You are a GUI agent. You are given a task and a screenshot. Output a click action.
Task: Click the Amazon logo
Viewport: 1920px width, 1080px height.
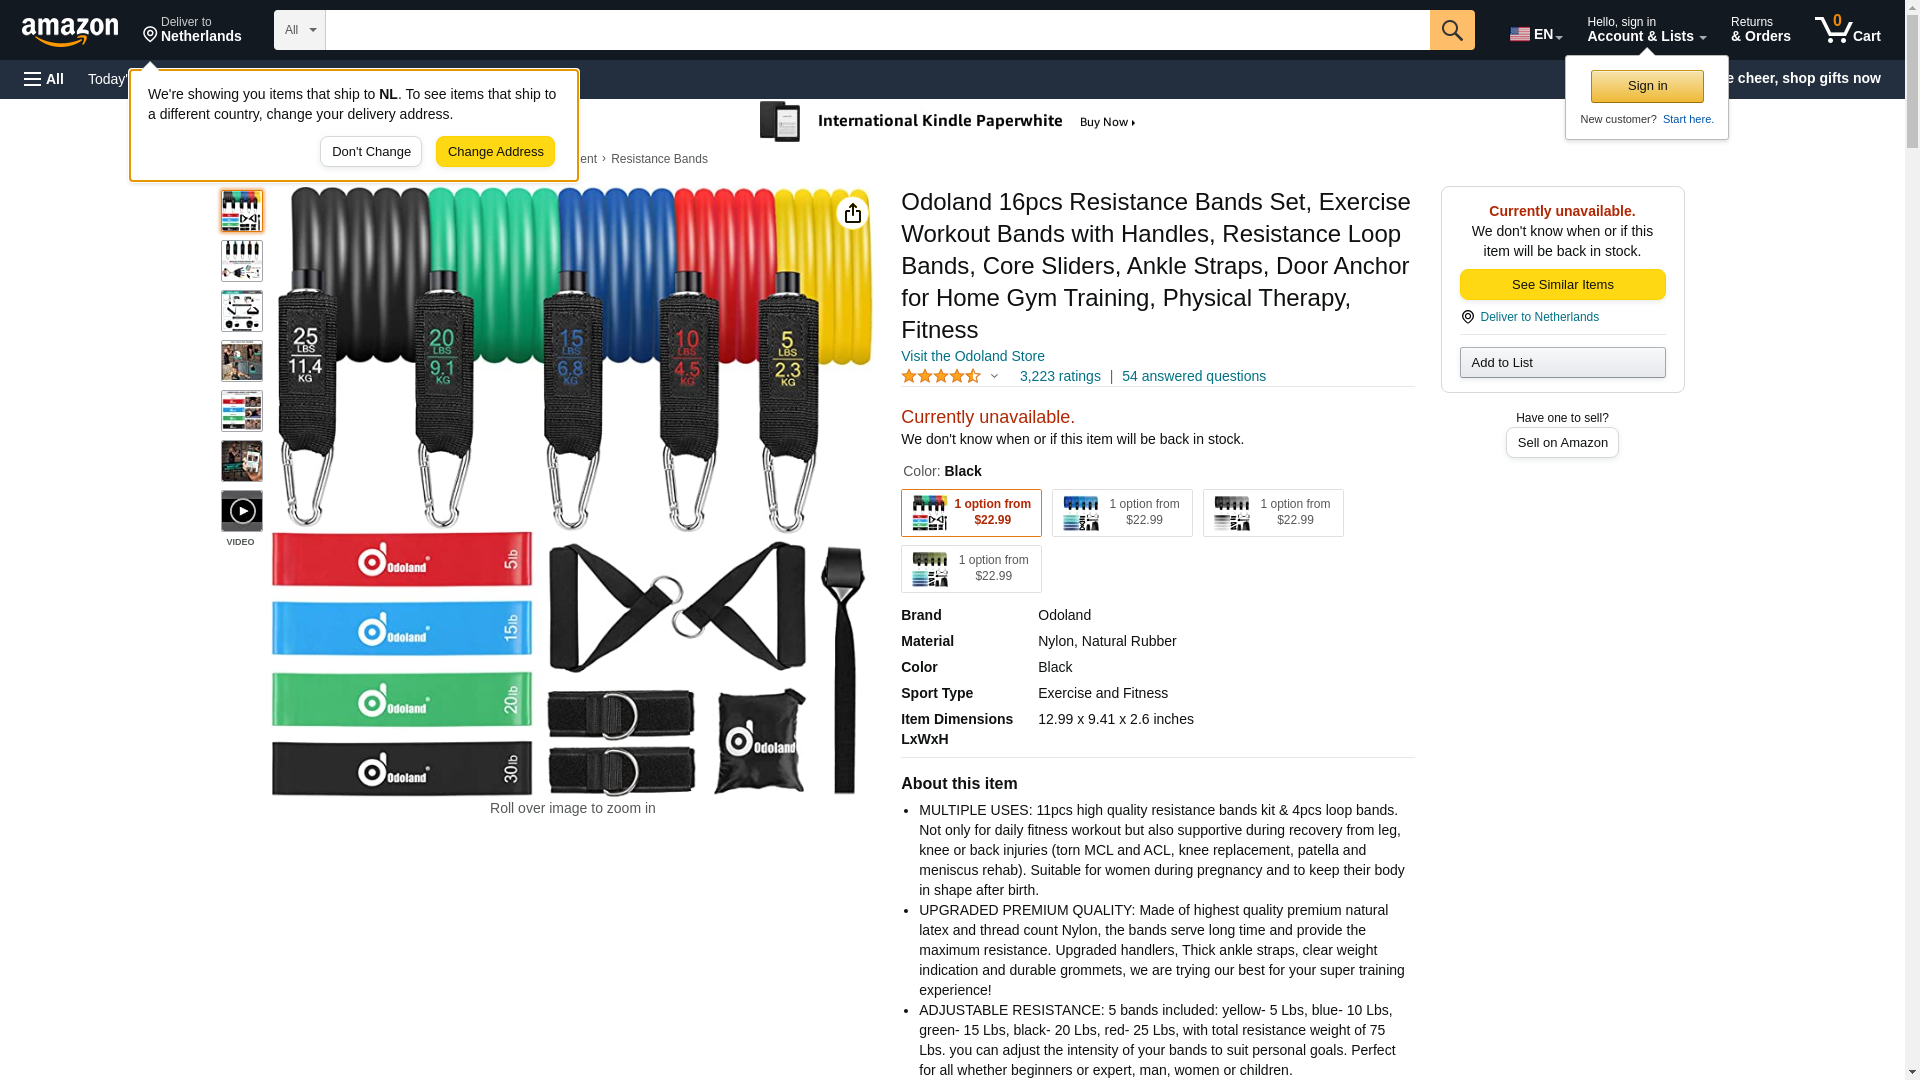[70, 31]
